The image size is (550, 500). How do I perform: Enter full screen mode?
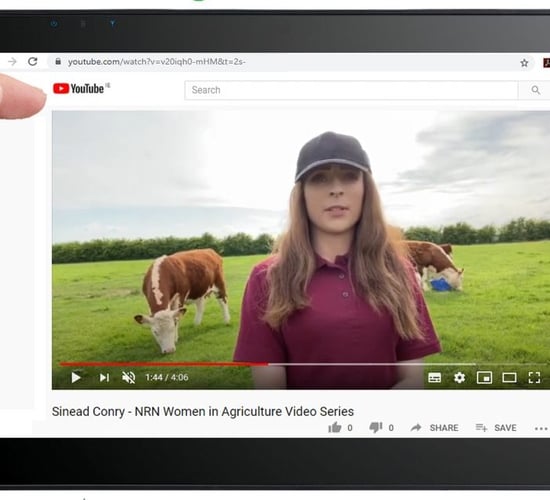[534, 378]
